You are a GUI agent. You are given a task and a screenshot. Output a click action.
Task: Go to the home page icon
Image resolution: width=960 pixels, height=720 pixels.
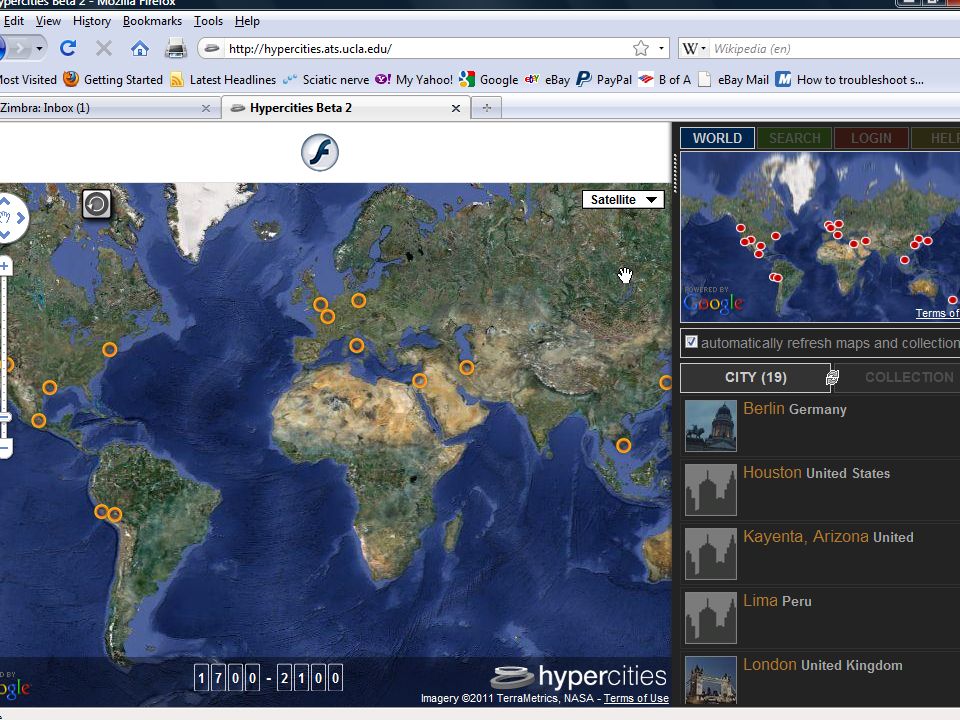[140, 48]
